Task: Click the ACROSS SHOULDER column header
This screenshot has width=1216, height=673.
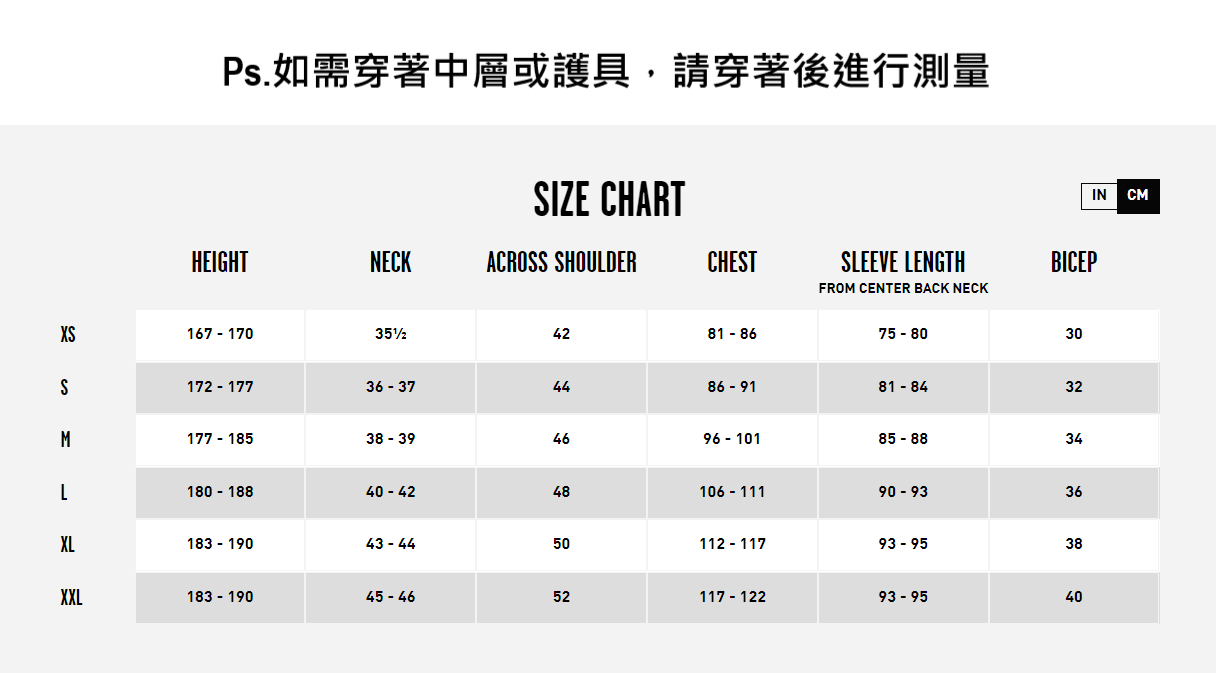Action: tap(562, 262)
